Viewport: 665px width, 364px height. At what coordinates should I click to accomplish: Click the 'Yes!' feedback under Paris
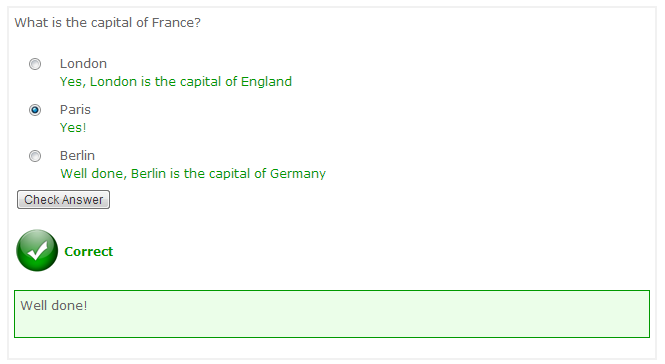click(73, 128)
